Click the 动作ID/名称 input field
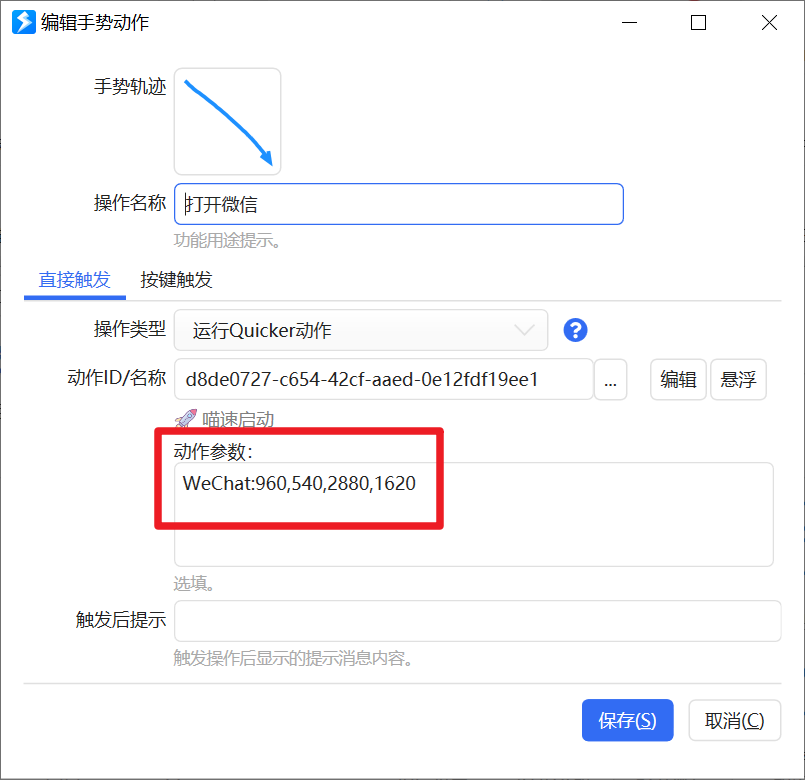The height and width of the screenshot is (780, 805). point(384,379)
